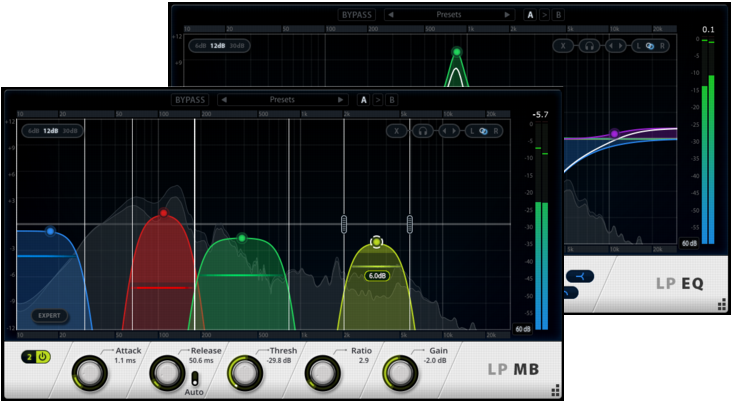Screen dimensions: 731x401
Task: Toggle the Auto release switch in LP MB
Action: click(194, 378)
